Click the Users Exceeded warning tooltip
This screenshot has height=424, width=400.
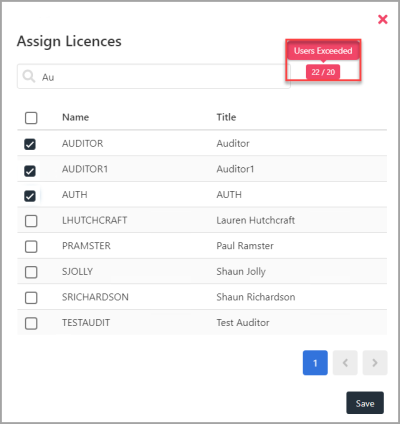(323, 51)
